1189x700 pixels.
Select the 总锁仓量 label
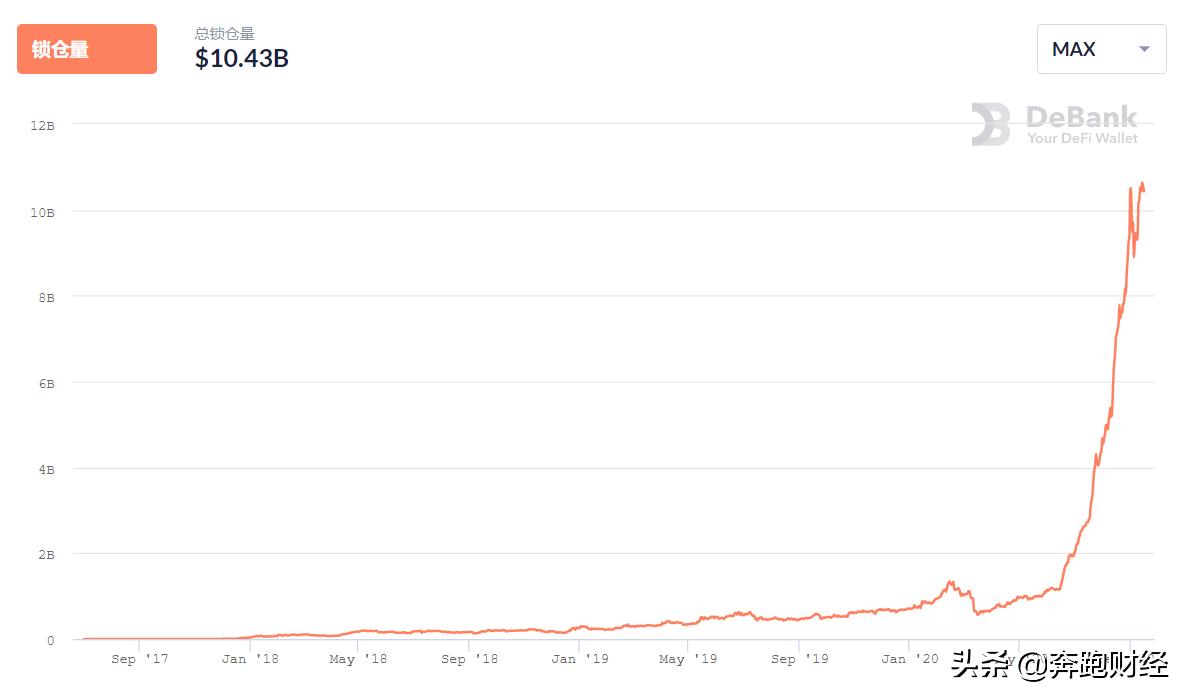(x=225, y=34)
